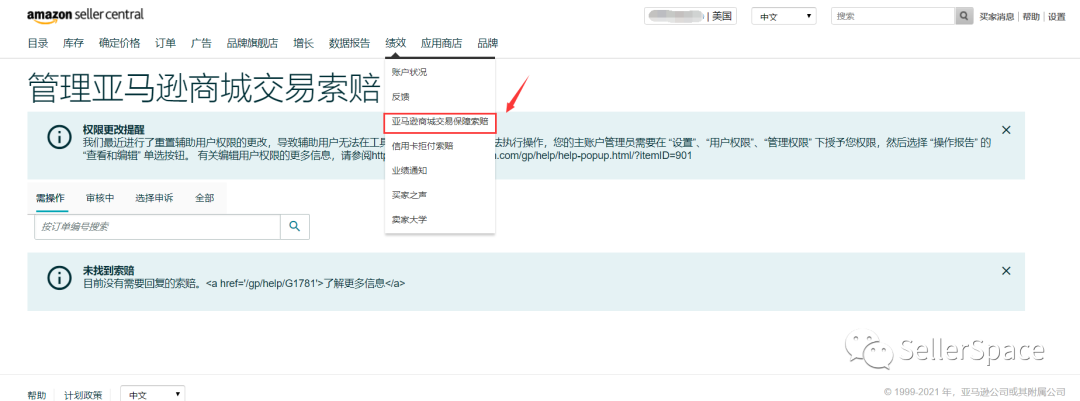Open the 品牌旗舰店 menu
1080x401 pixels.
point(252,43)
